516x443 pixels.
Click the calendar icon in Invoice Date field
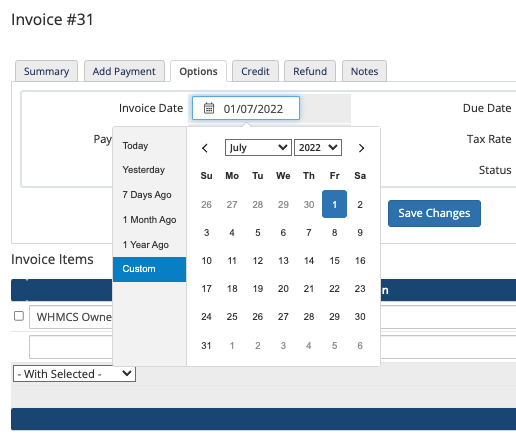[x=209, y=108]
